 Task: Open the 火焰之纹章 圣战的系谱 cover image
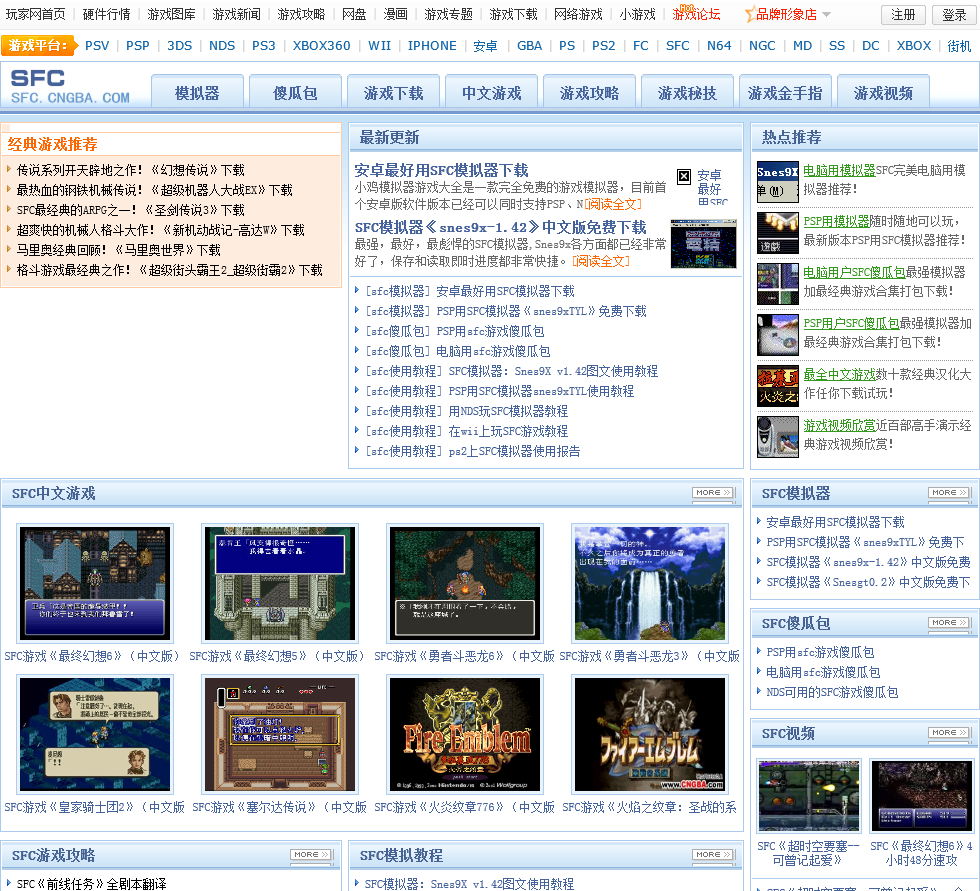650,734
